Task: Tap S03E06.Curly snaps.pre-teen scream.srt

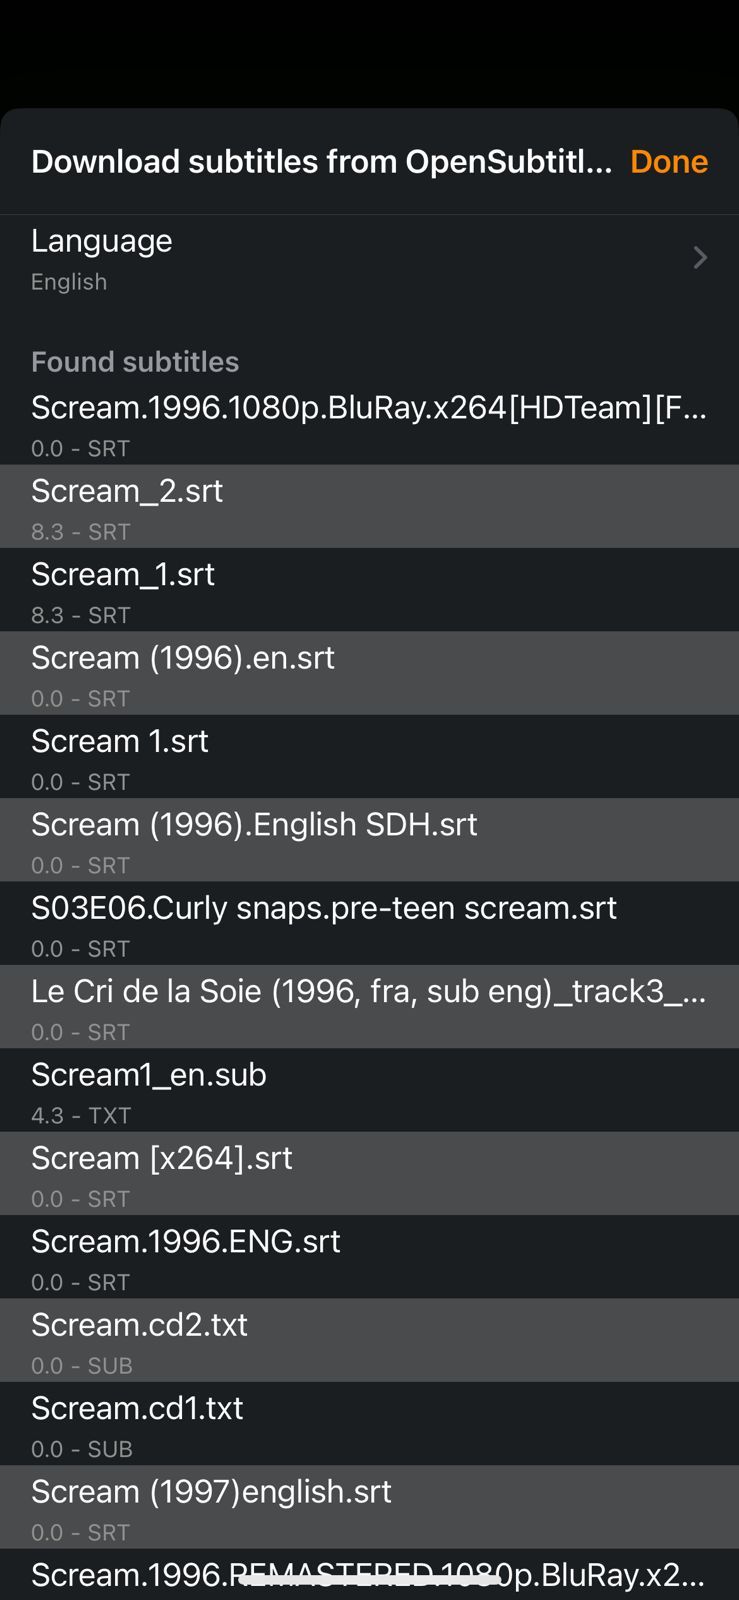Action: point(370,923)
